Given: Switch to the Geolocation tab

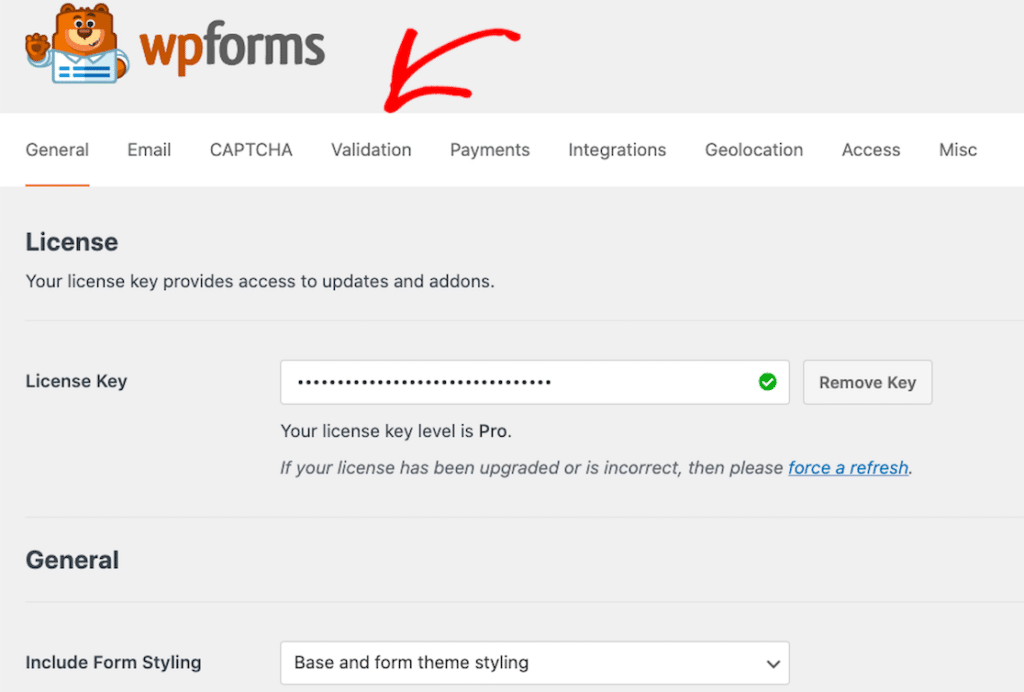Looking at the screenshot, I should 753,150.
